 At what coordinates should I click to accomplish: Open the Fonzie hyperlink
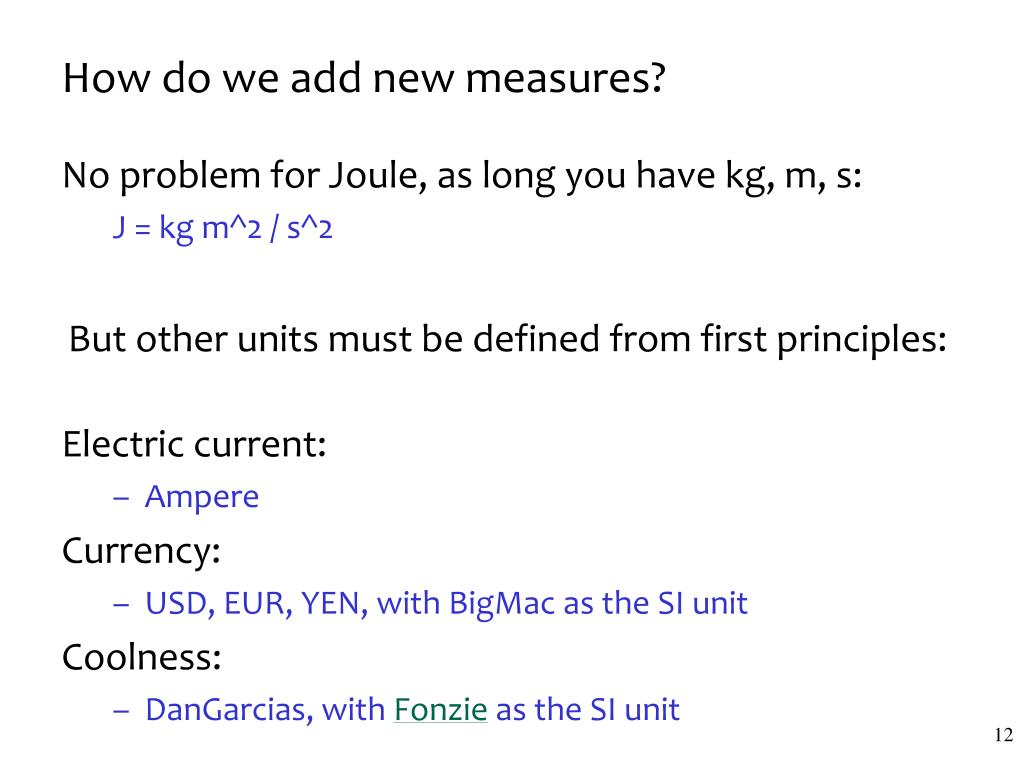tap(440, 710)
